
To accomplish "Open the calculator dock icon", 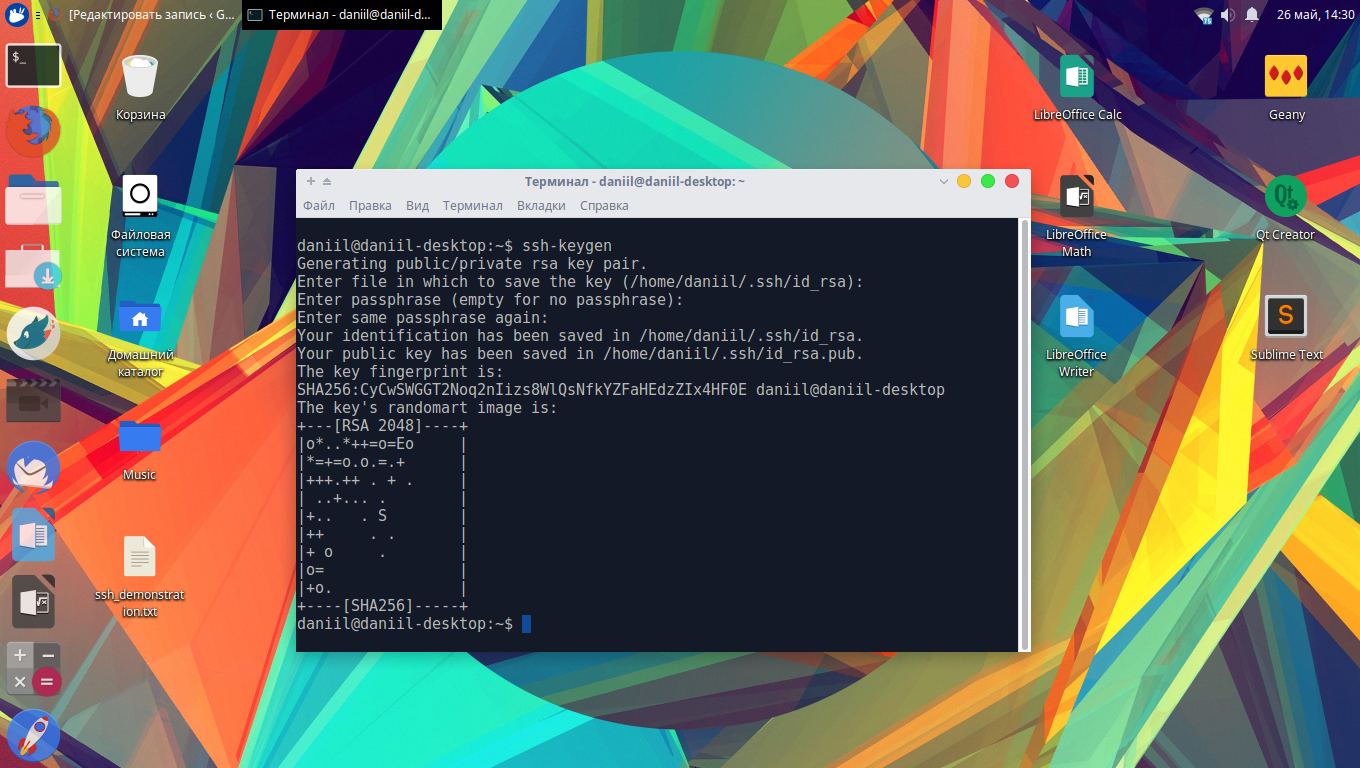I will coord(33,669).
